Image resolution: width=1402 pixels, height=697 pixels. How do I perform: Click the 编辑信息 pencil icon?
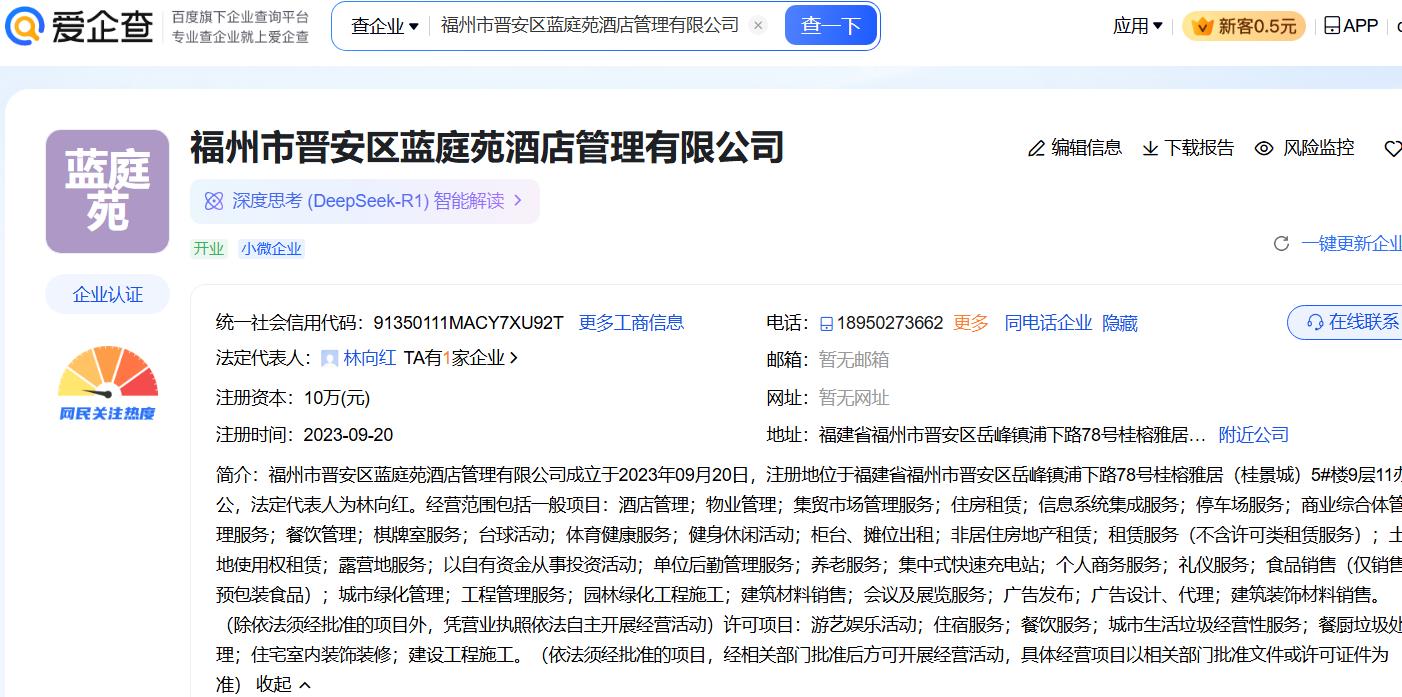[1037, 149]
